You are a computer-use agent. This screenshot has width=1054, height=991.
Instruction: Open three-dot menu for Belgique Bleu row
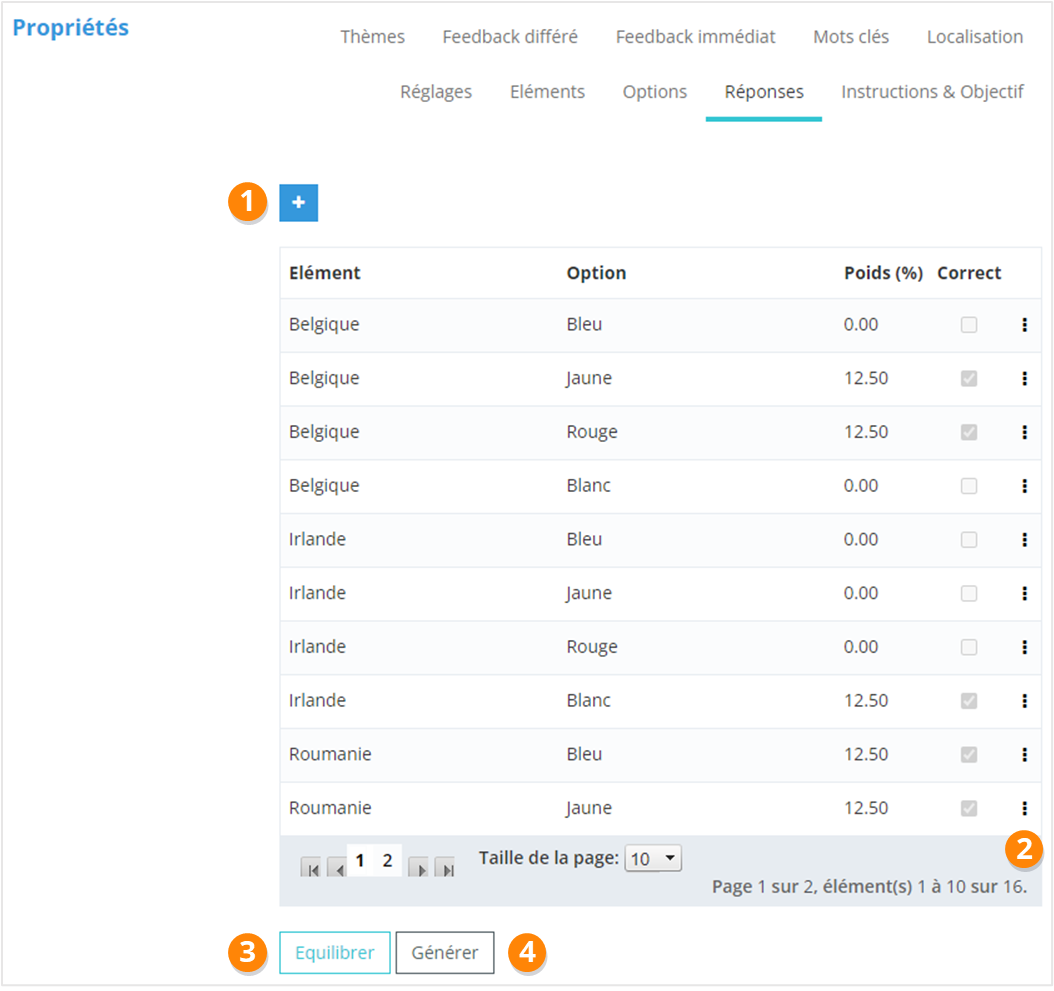1024,325
